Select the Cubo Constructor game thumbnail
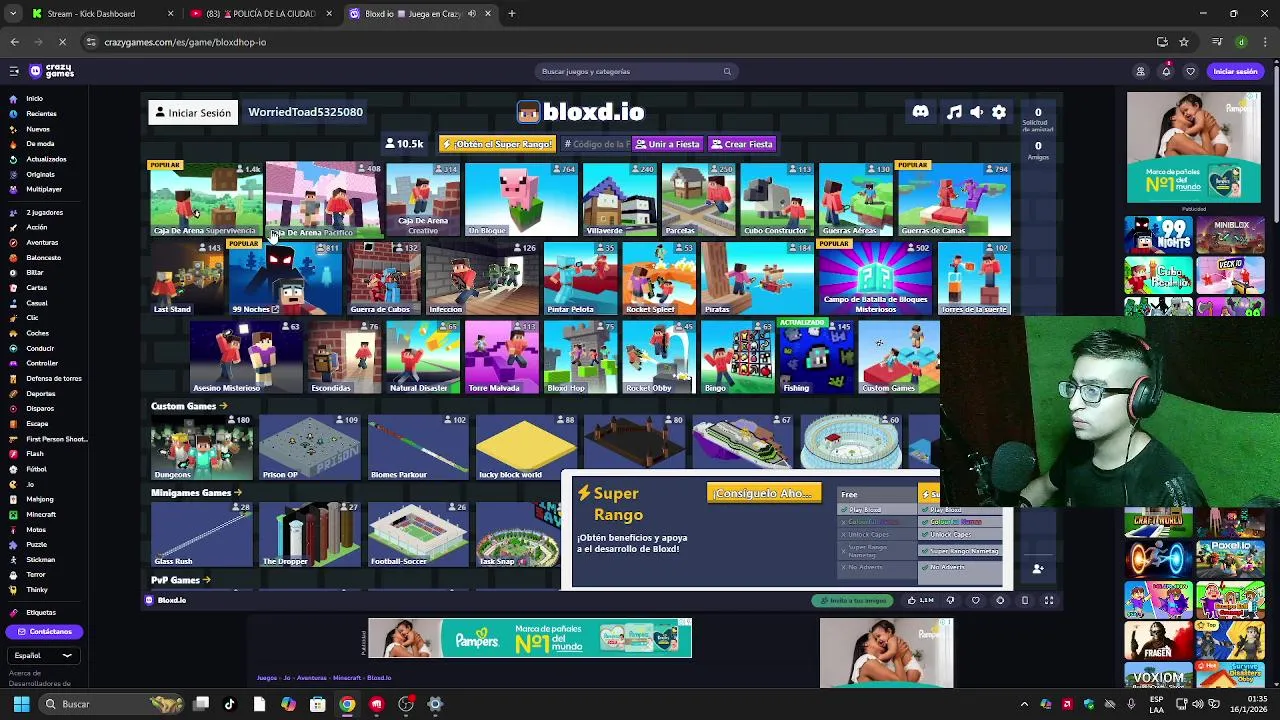Image resolution: width=1280 pixels, height=720 pixels. coord(775,200)
